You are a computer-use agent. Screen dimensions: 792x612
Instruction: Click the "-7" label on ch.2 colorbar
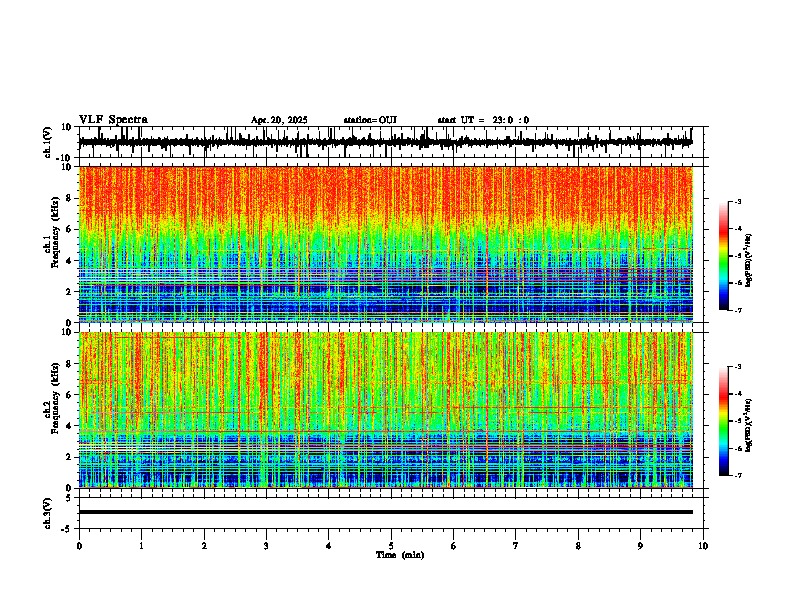738,475
